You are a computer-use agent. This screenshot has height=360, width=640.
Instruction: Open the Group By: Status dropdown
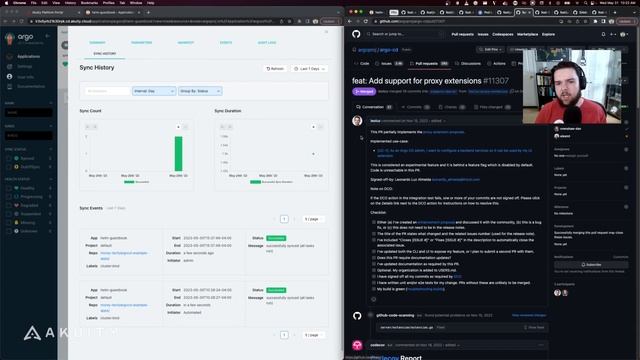(x=200, y=91)
